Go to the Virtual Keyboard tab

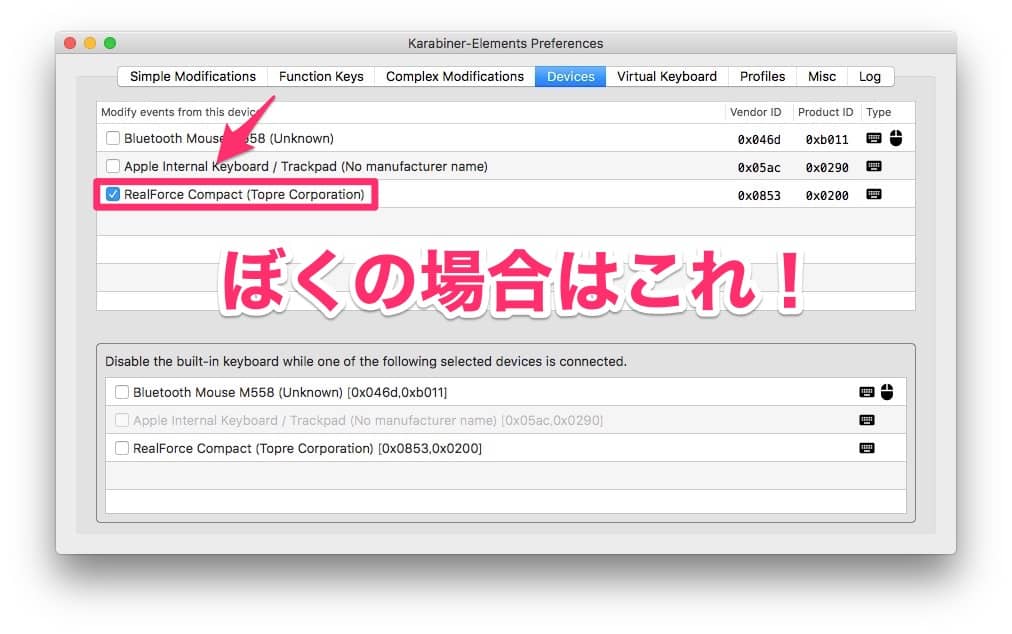pyautogui.click(x=667, y=76)
